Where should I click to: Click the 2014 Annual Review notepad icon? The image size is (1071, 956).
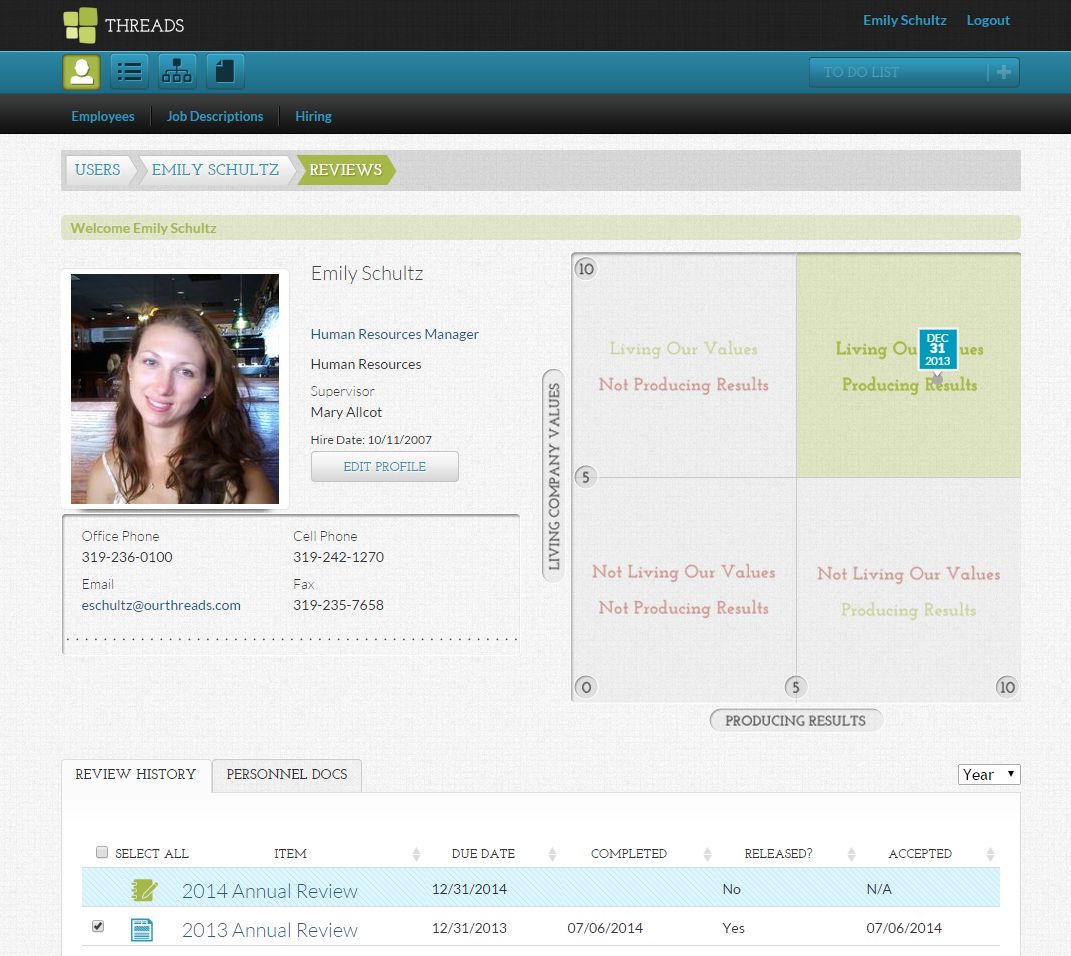pos(144,890)
